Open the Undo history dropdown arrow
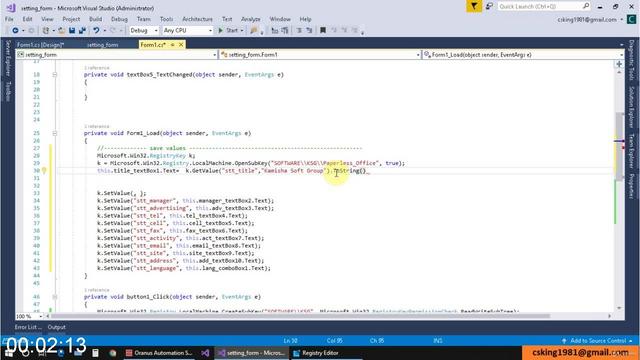Image resolution: width=640 pixels, height=360 pixels. tap(104, 31)
